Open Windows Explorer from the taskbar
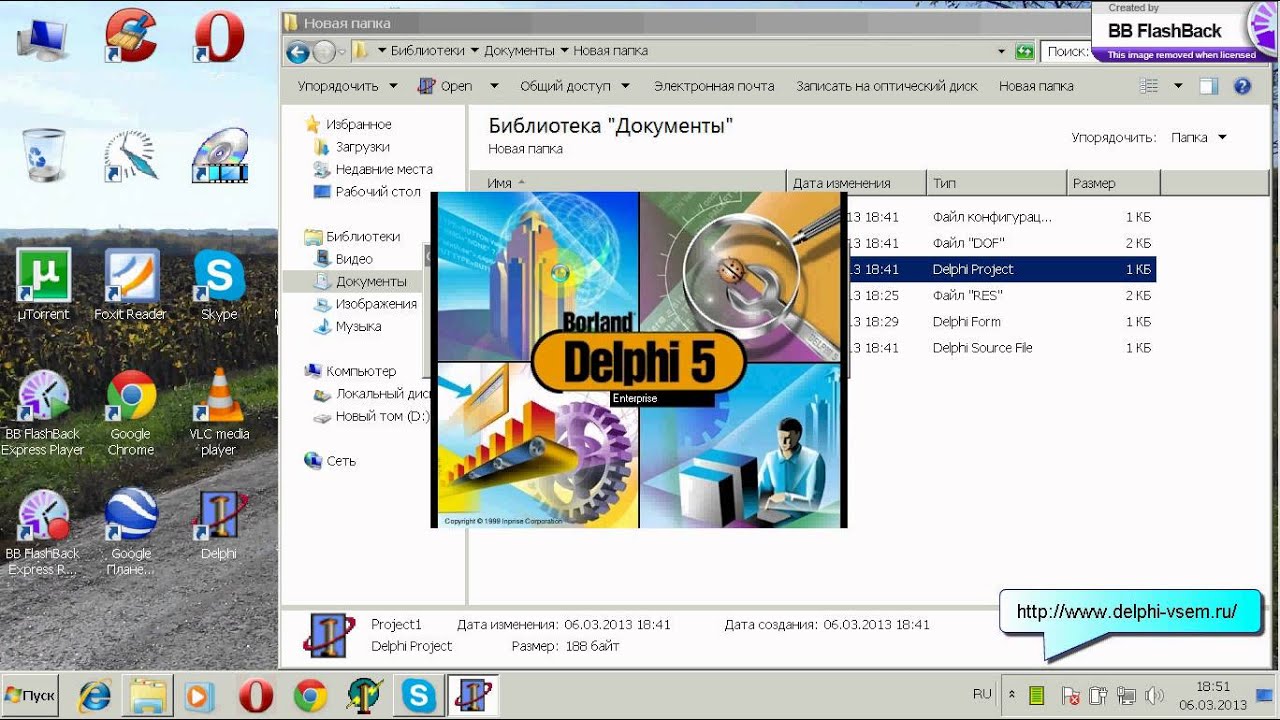 pos(149,695)
